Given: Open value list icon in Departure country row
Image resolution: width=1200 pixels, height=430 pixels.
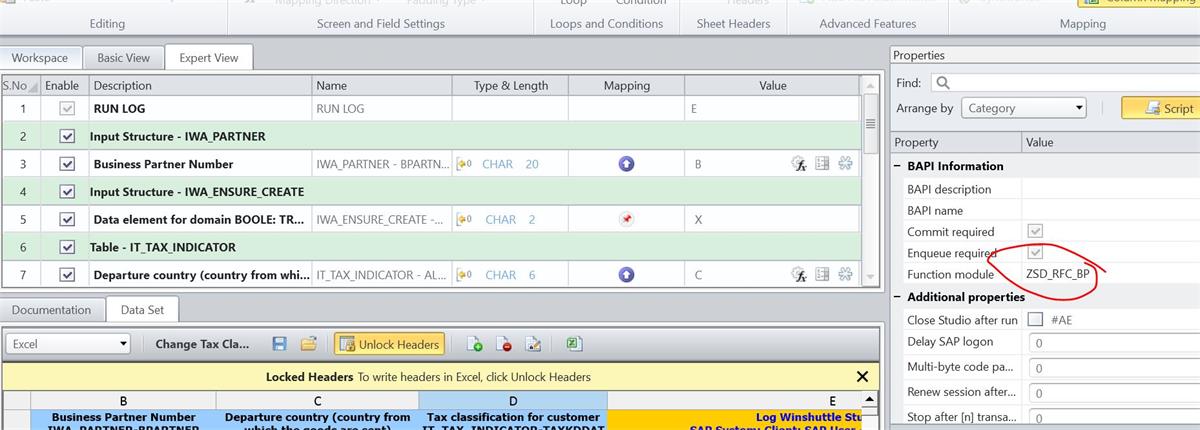Looking at the screenshot, I should coord(822,274).
